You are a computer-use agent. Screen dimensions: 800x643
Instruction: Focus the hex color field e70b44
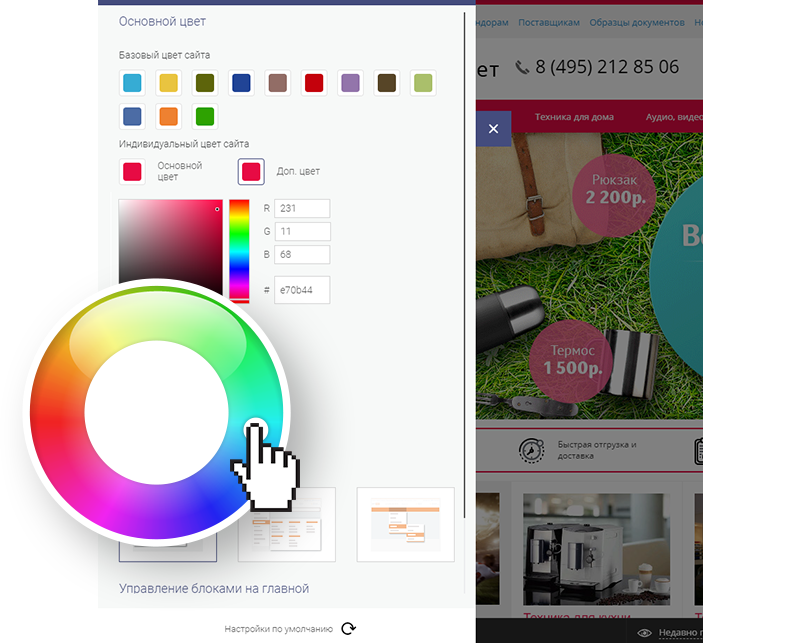coord(302,290)
